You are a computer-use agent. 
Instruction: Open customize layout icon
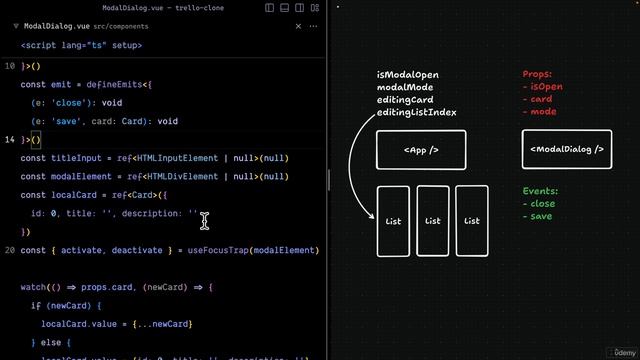click(x=315, y=8)
